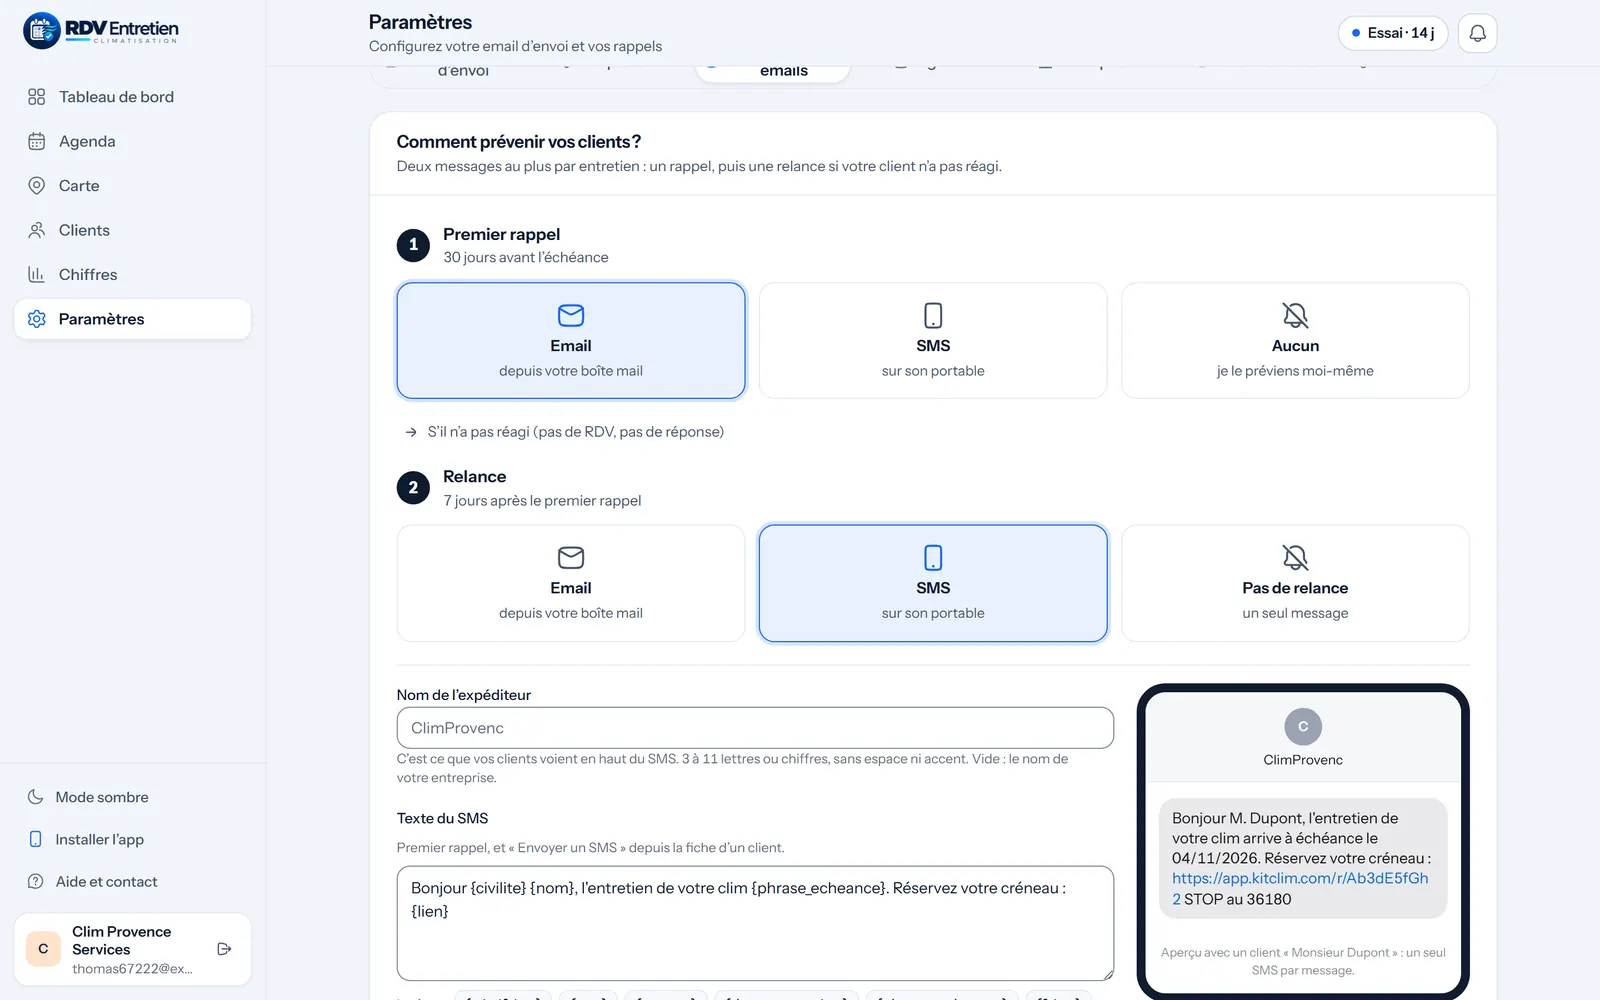Click the "Premier rappel, et « Envoyer un SMS »" hint
The image size is (1600, 1000).
coord(591,848)
